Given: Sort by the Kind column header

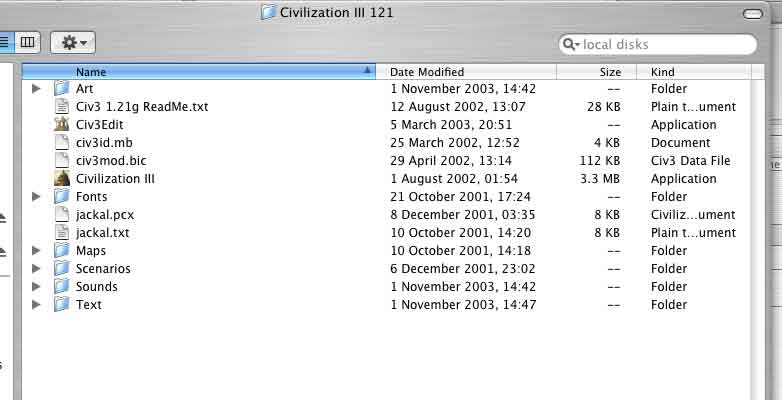Looking at the screenshot, I should (x=694, y=72).
